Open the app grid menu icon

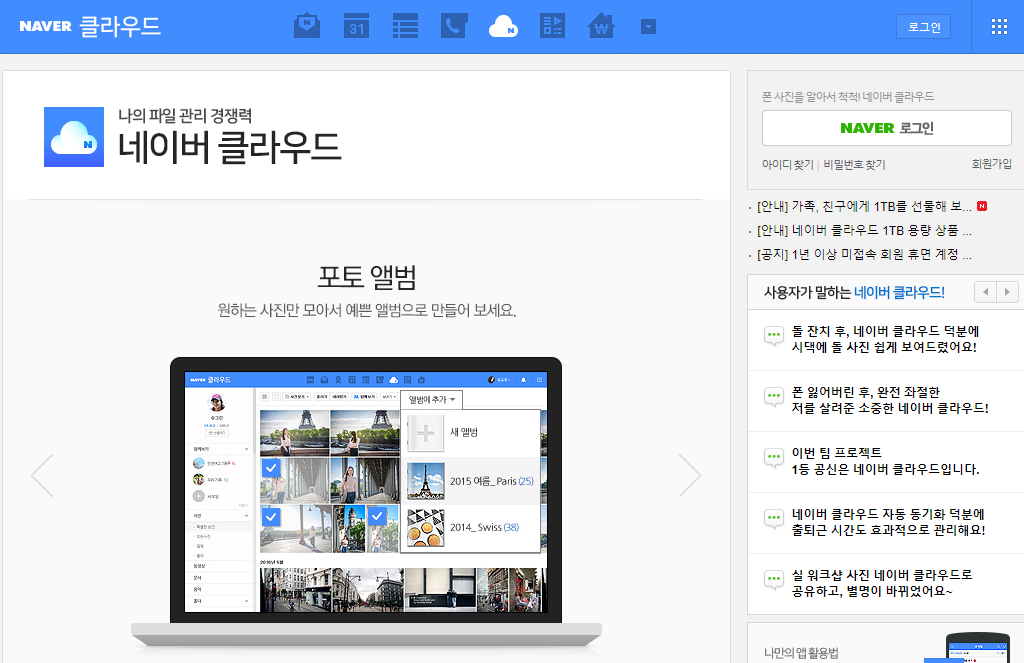tap(999, 27)
